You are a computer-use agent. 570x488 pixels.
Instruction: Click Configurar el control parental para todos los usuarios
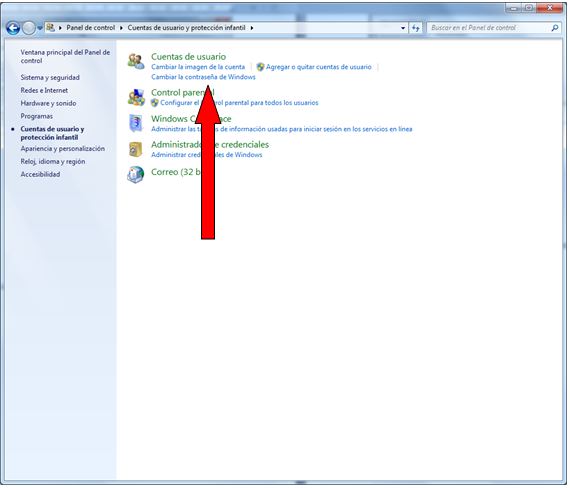pyautogui.click(x=239, y=103)
